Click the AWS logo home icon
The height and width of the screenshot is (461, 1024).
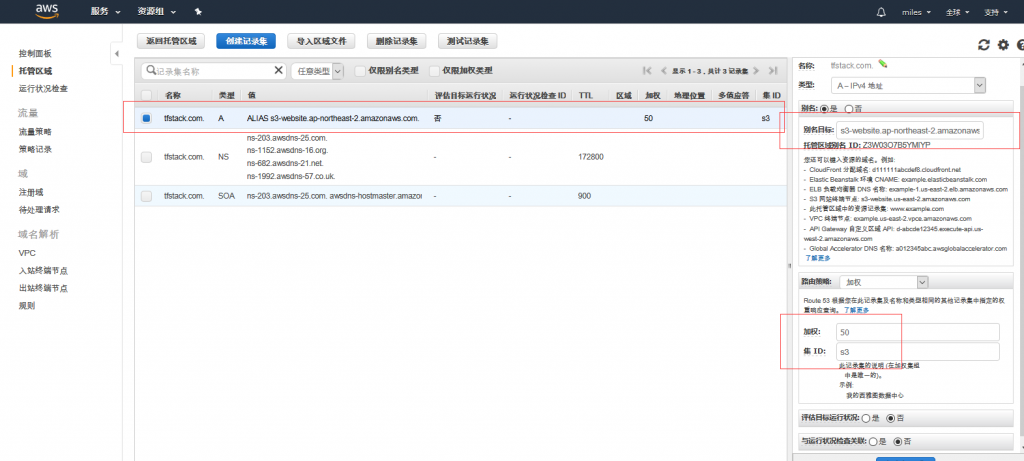point(48,11)
